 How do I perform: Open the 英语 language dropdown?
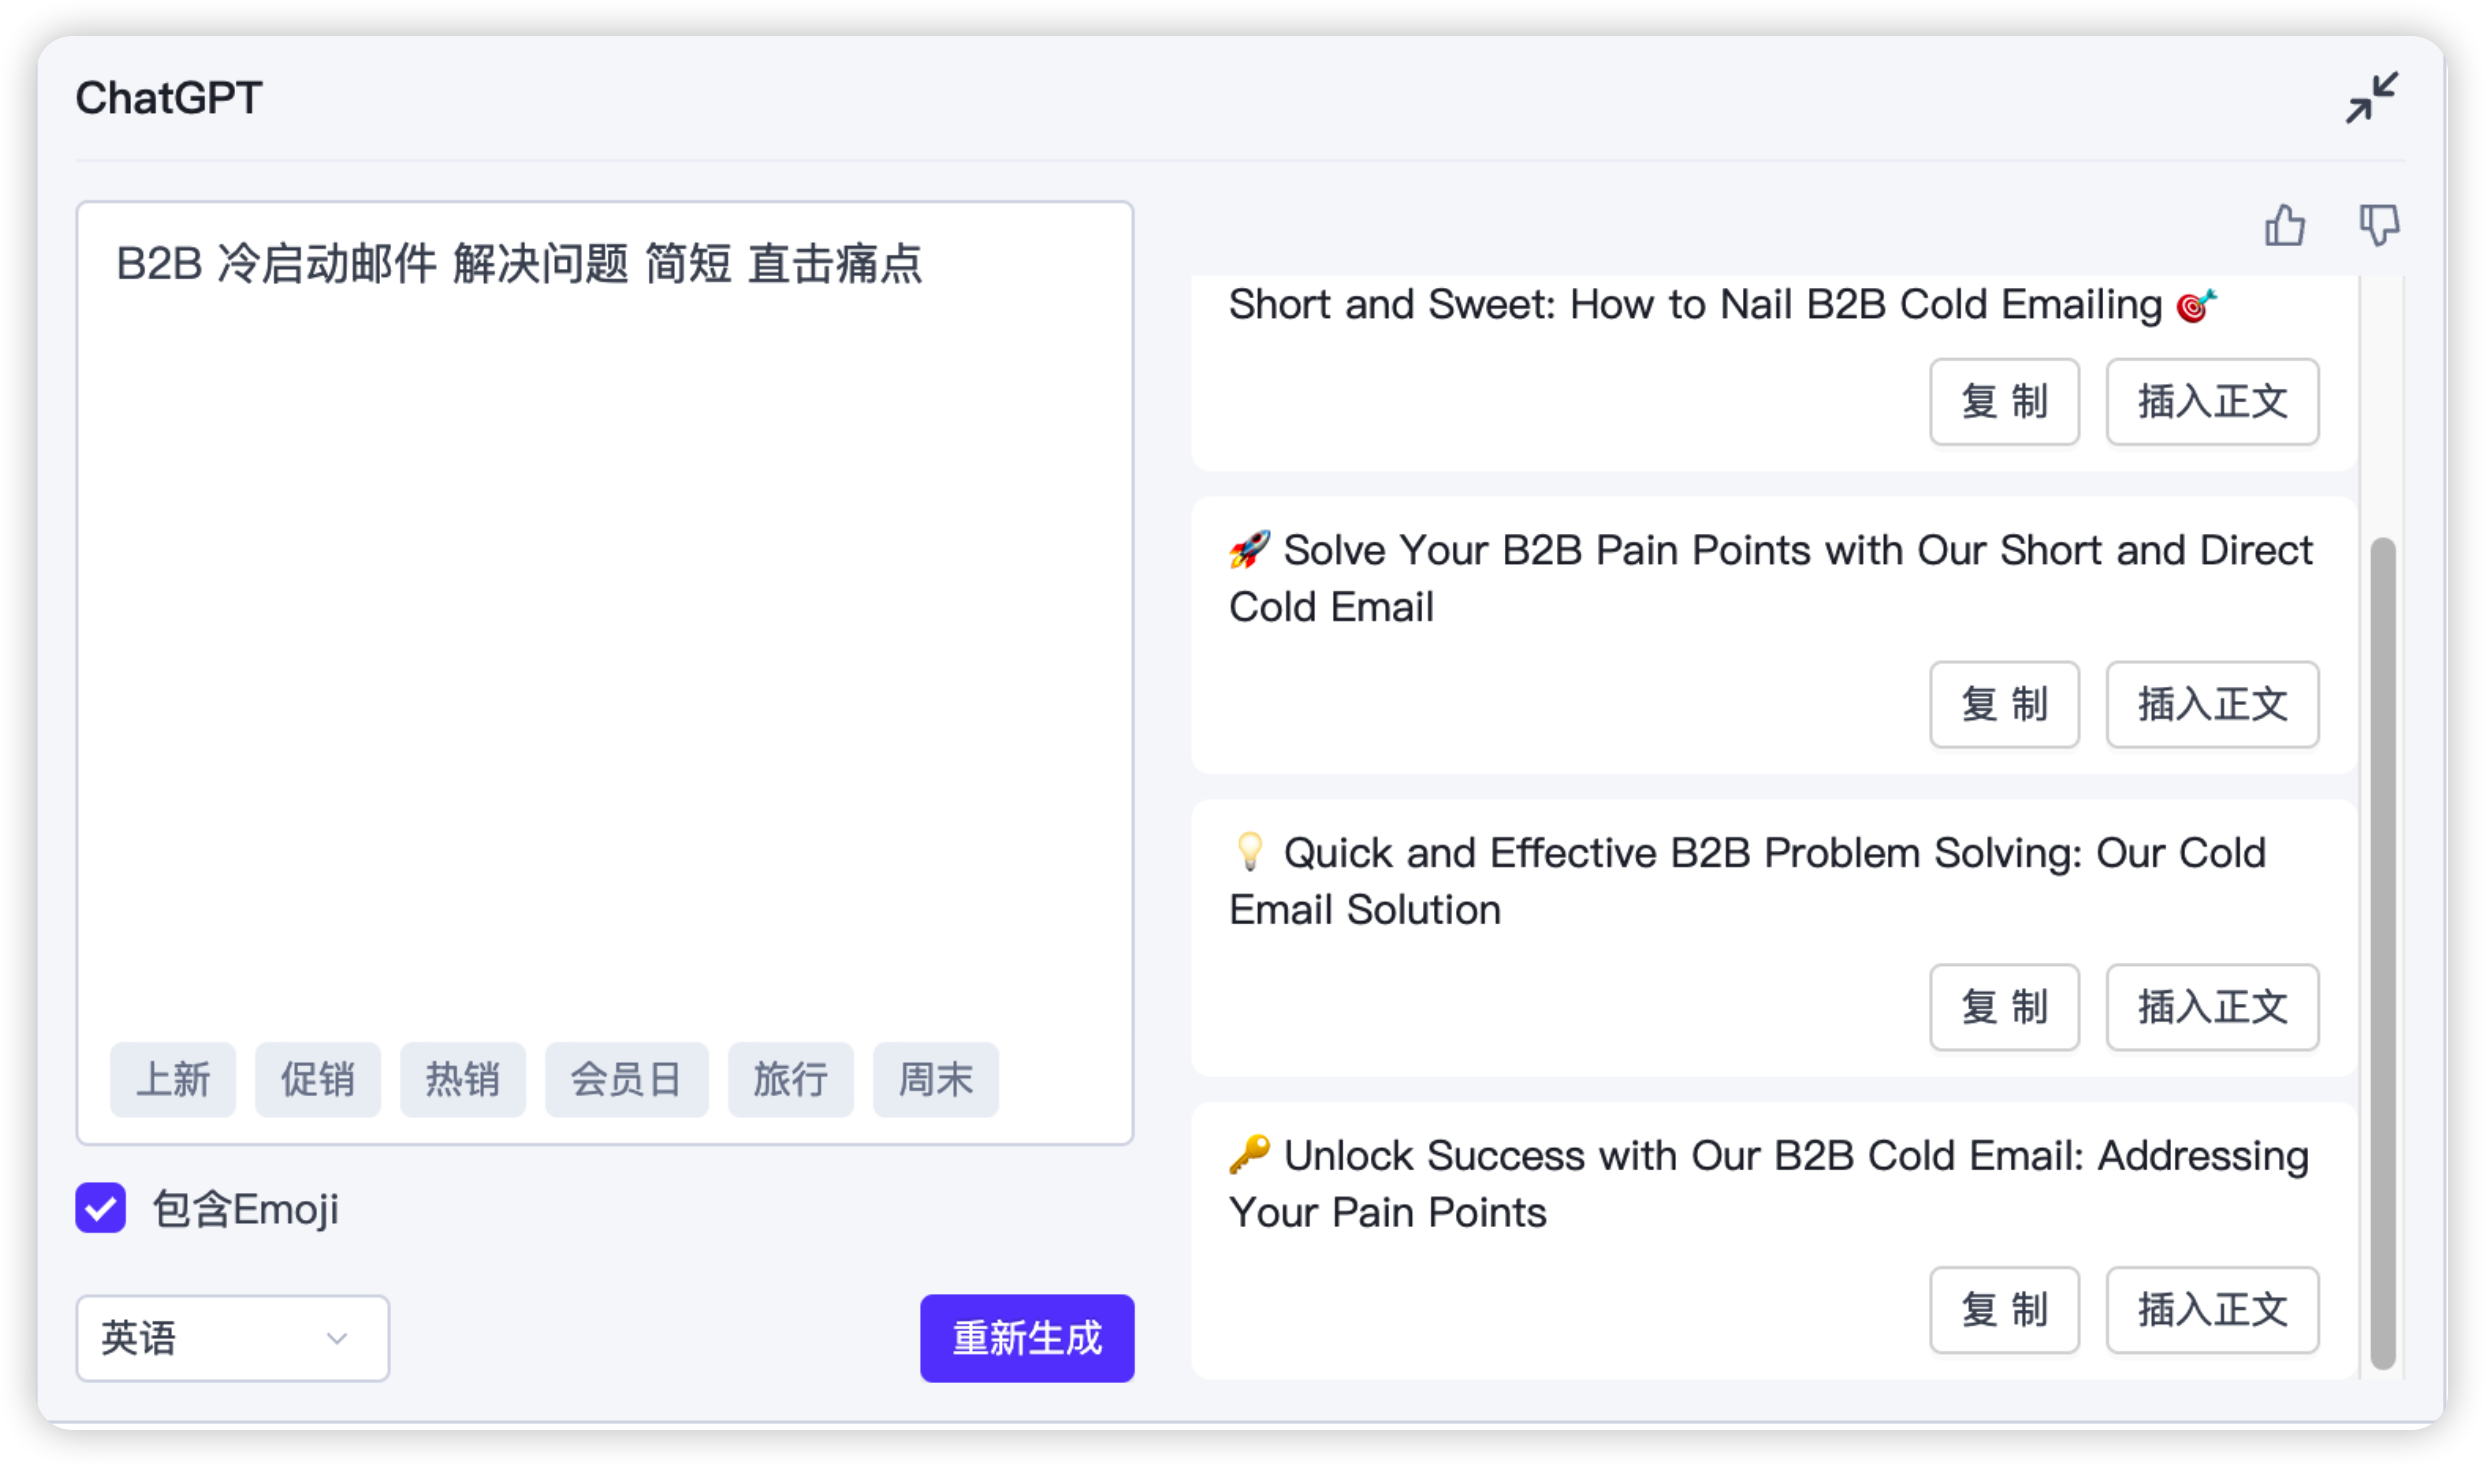(232, 1338)
